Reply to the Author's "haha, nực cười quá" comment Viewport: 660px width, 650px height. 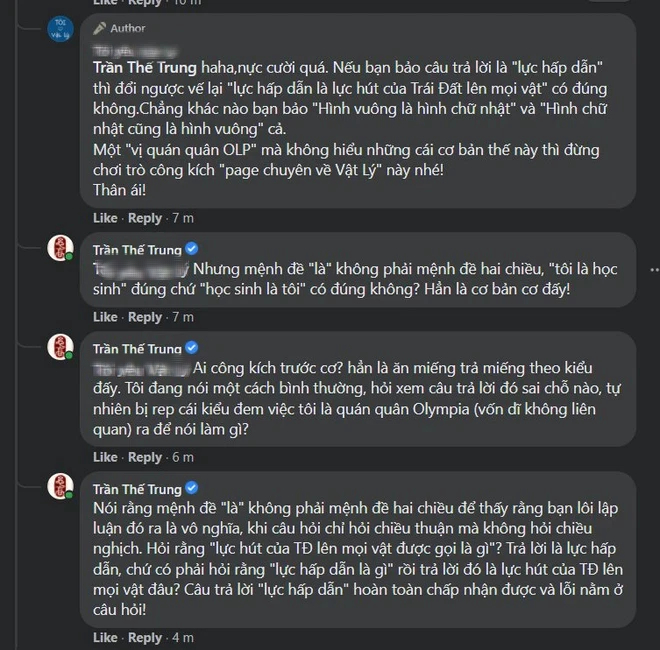145,218
